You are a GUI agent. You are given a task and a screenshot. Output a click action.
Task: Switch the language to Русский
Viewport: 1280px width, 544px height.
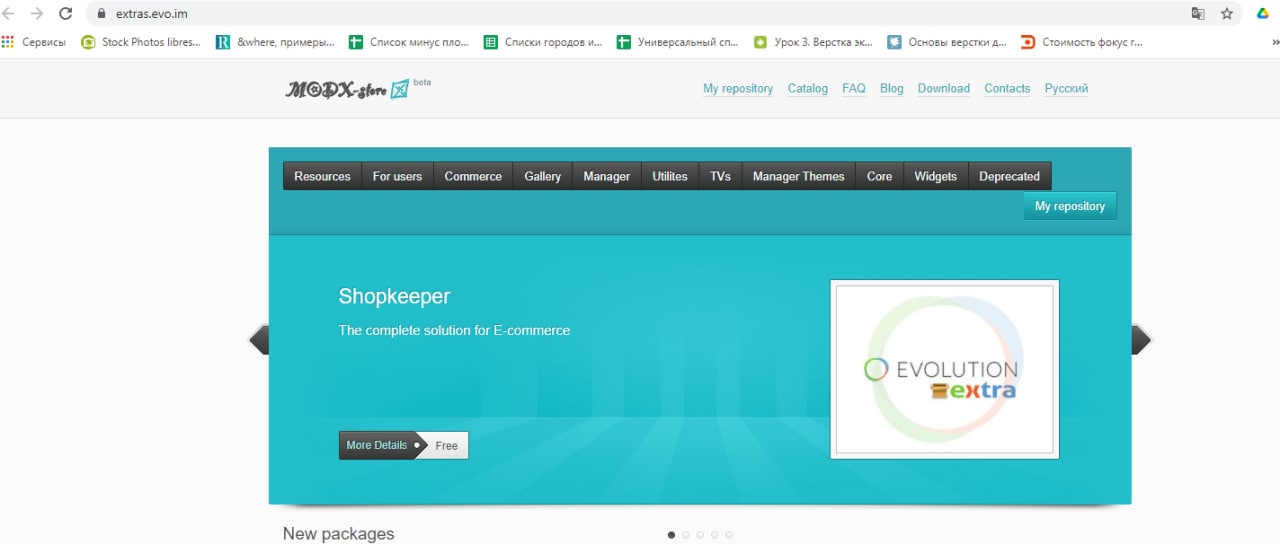click(1066, 88)
